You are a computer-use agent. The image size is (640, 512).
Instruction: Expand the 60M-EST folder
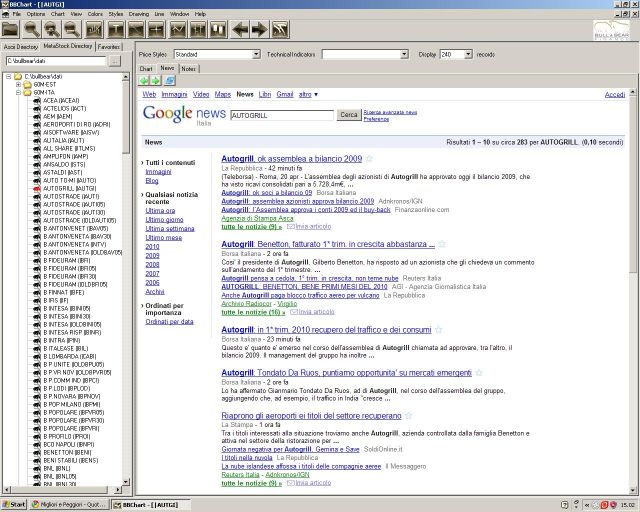pyautogui.click(x=18, y=85)
